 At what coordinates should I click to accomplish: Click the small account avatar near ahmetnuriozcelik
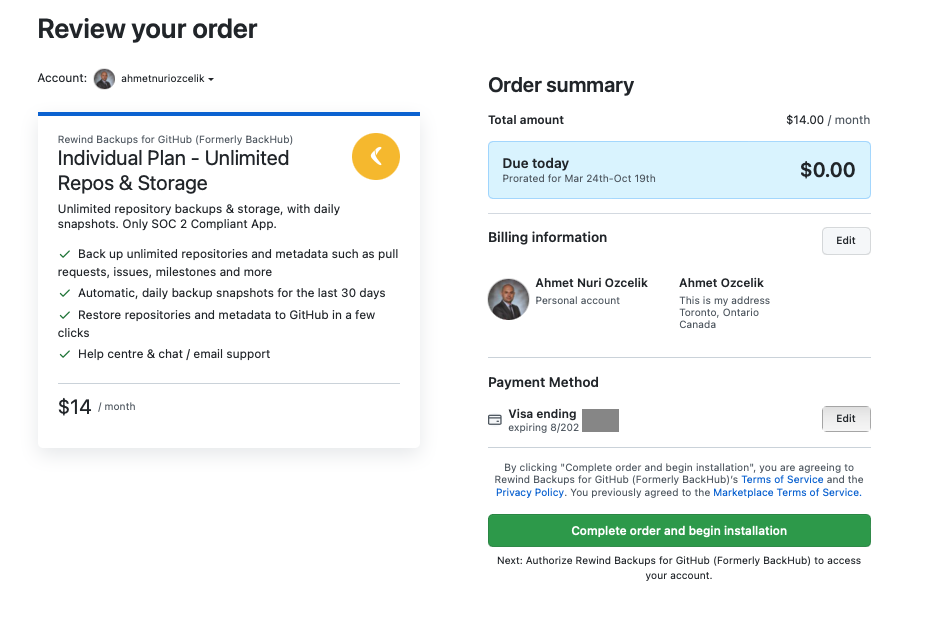[104, 79]
